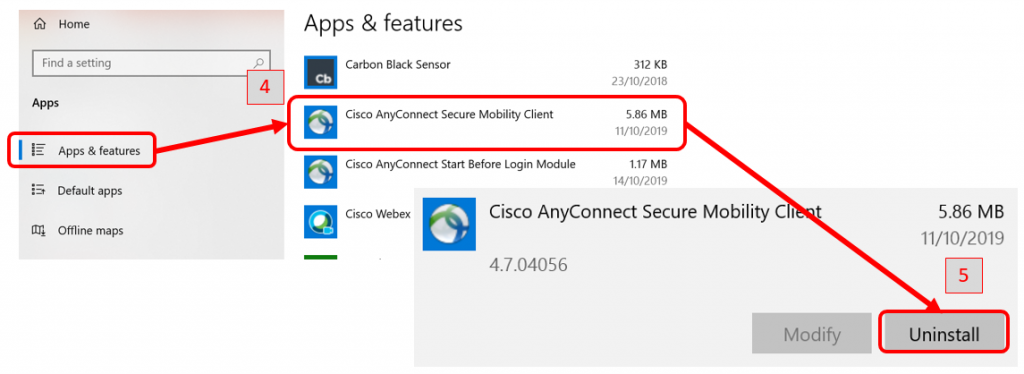Select Carbon Black Sensor list entry
Viewport: 1024px width, 374px height.
point(486,72)
